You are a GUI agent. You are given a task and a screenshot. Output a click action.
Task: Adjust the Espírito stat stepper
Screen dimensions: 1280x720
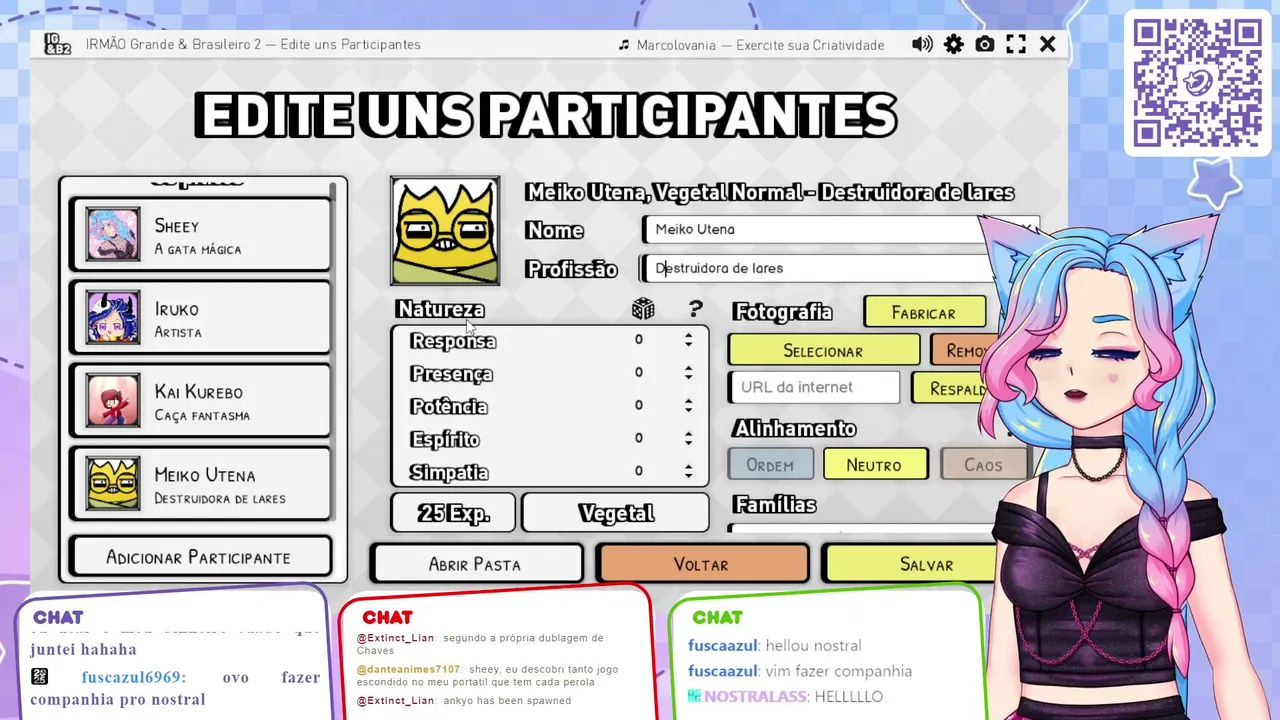[688, 439]
